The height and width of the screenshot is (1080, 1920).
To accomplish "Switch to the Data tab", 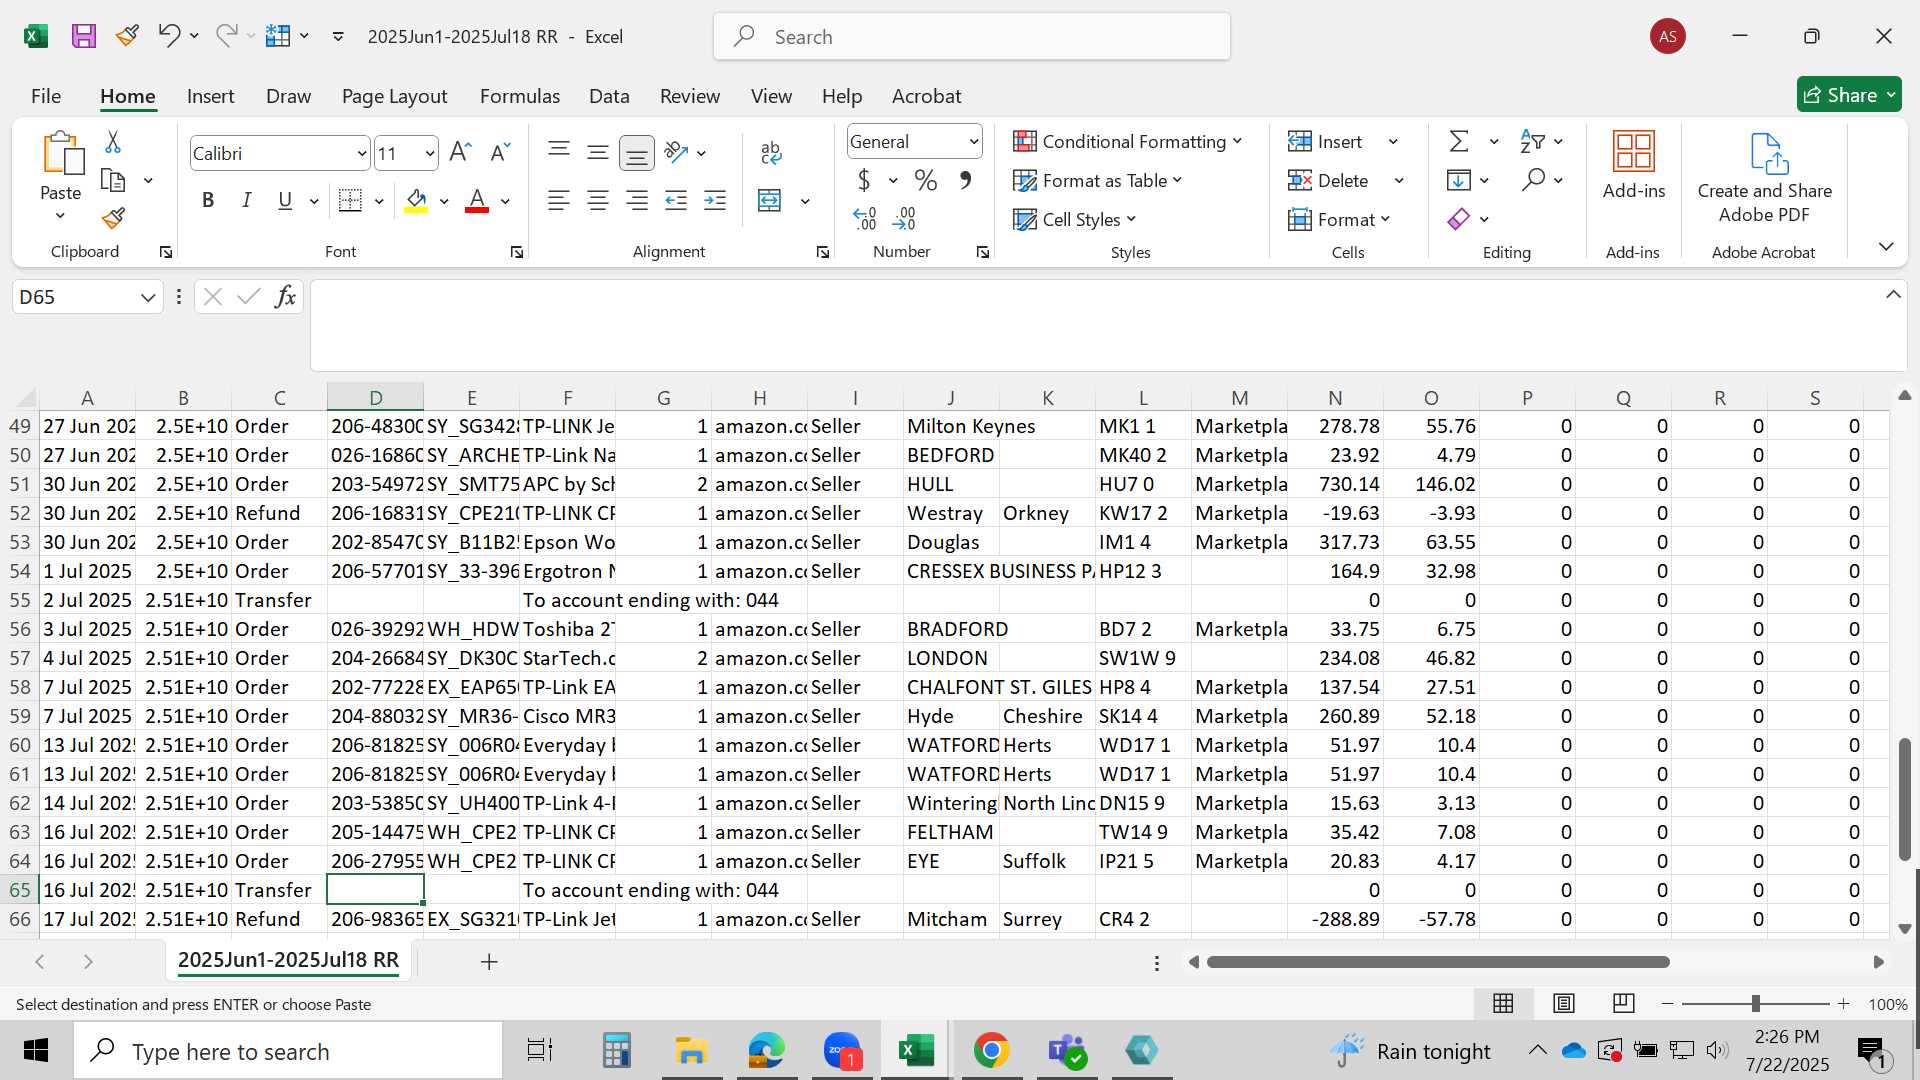I will pos(609,96).
